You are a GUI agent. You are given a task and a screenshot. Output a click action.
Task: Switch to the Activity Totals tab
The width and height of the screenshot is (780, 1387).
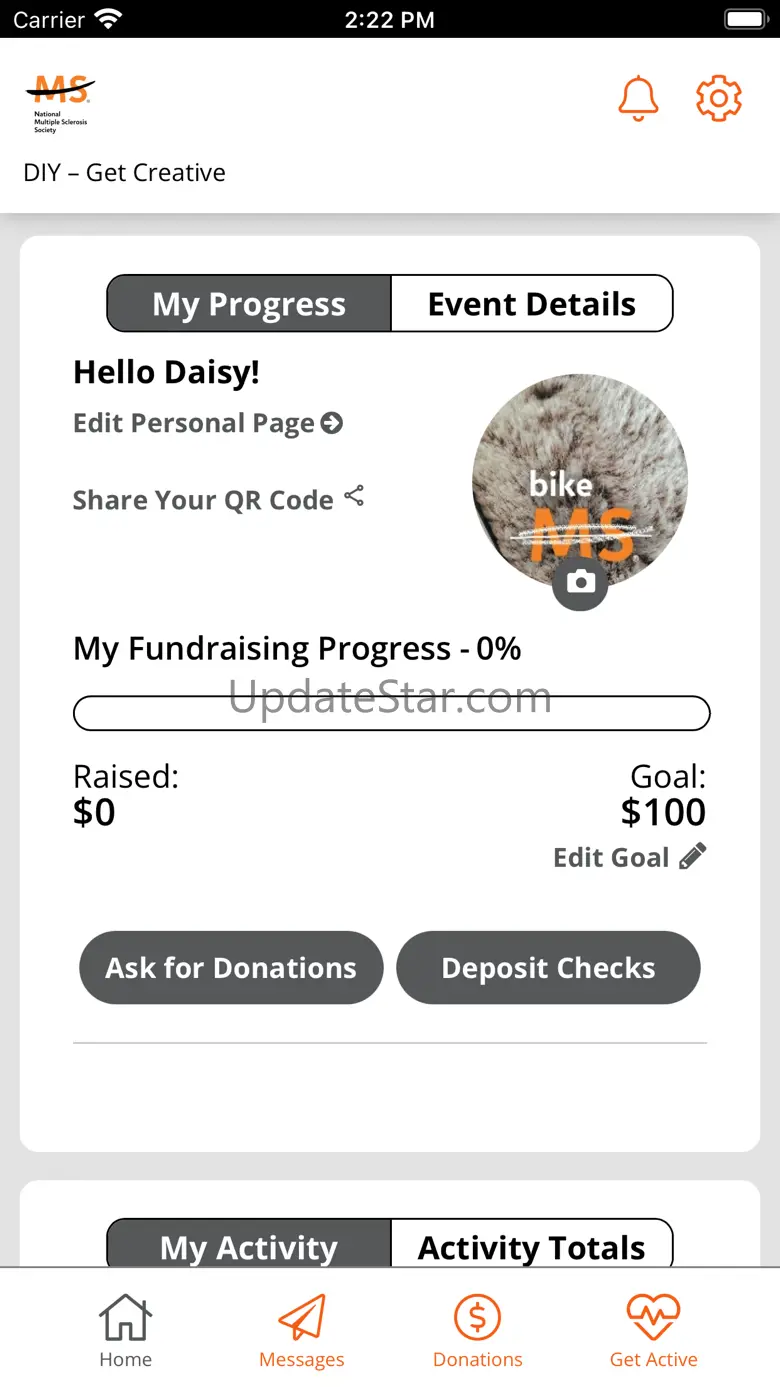pos(531,1244)
